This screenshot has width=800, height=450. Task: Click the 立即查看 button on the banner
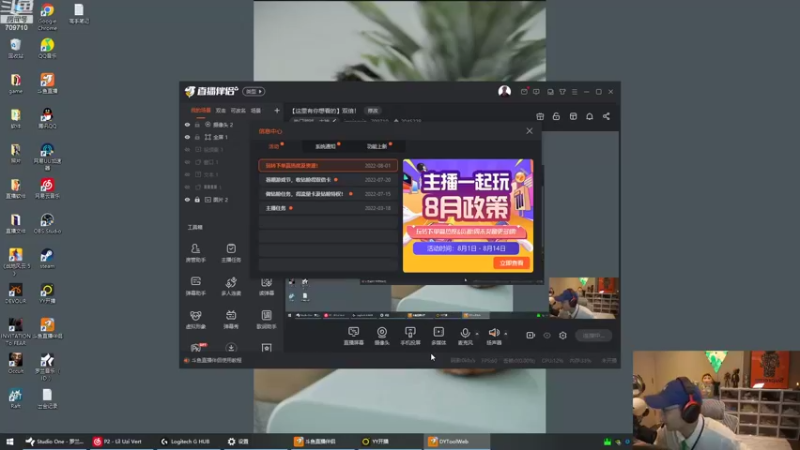(x=511, y=263)
